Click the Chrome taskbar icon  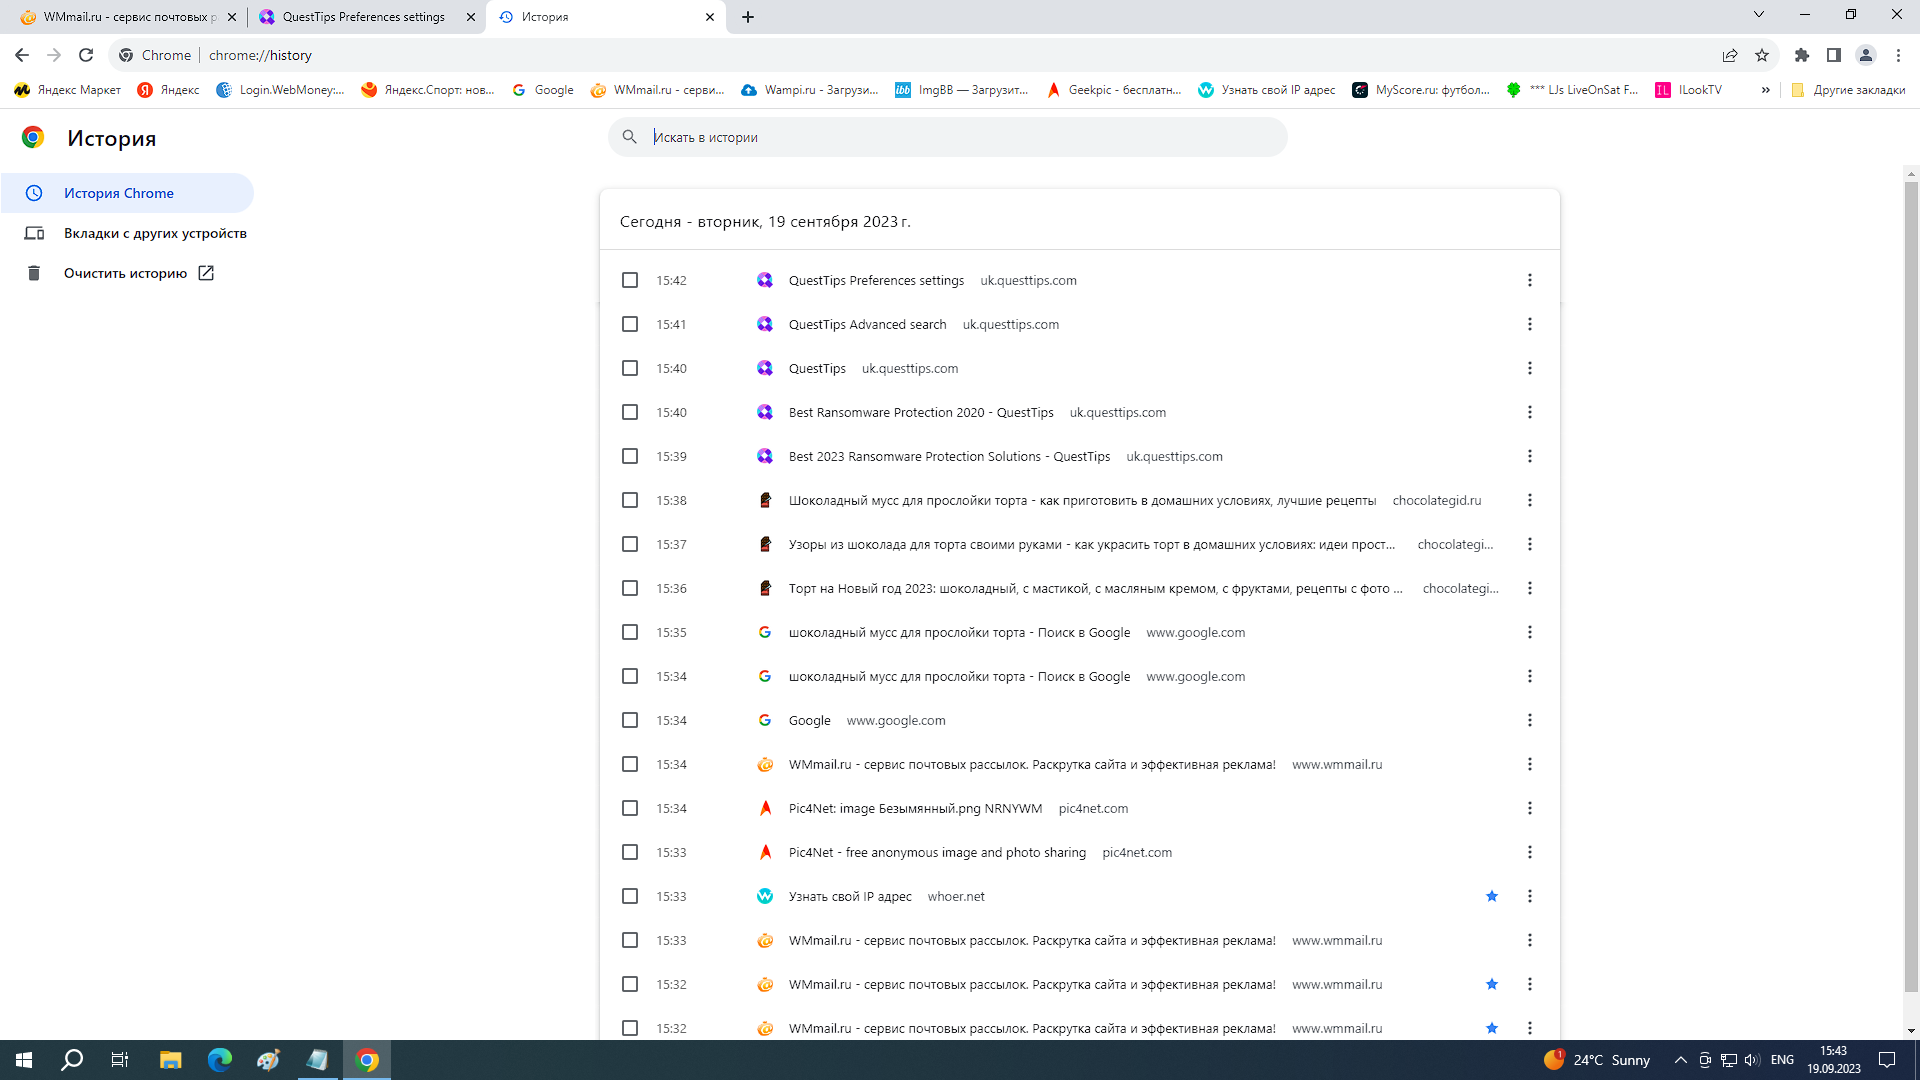(x=367, y=1060)
